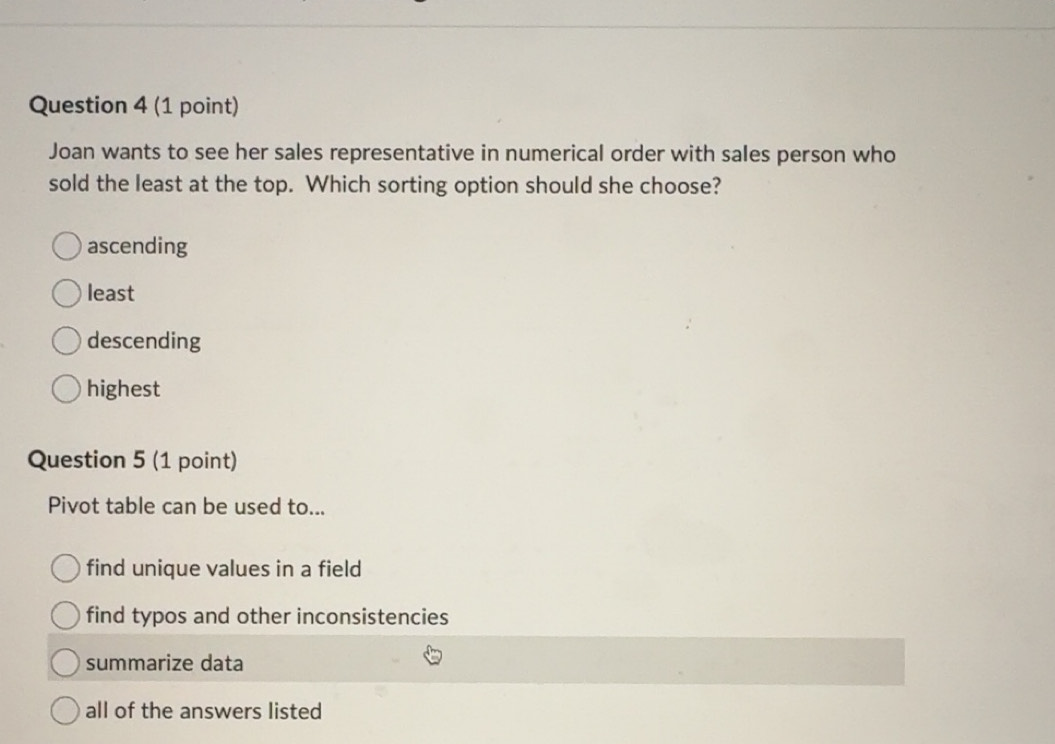Click the 'ascending' answer label text

point(137,246)
